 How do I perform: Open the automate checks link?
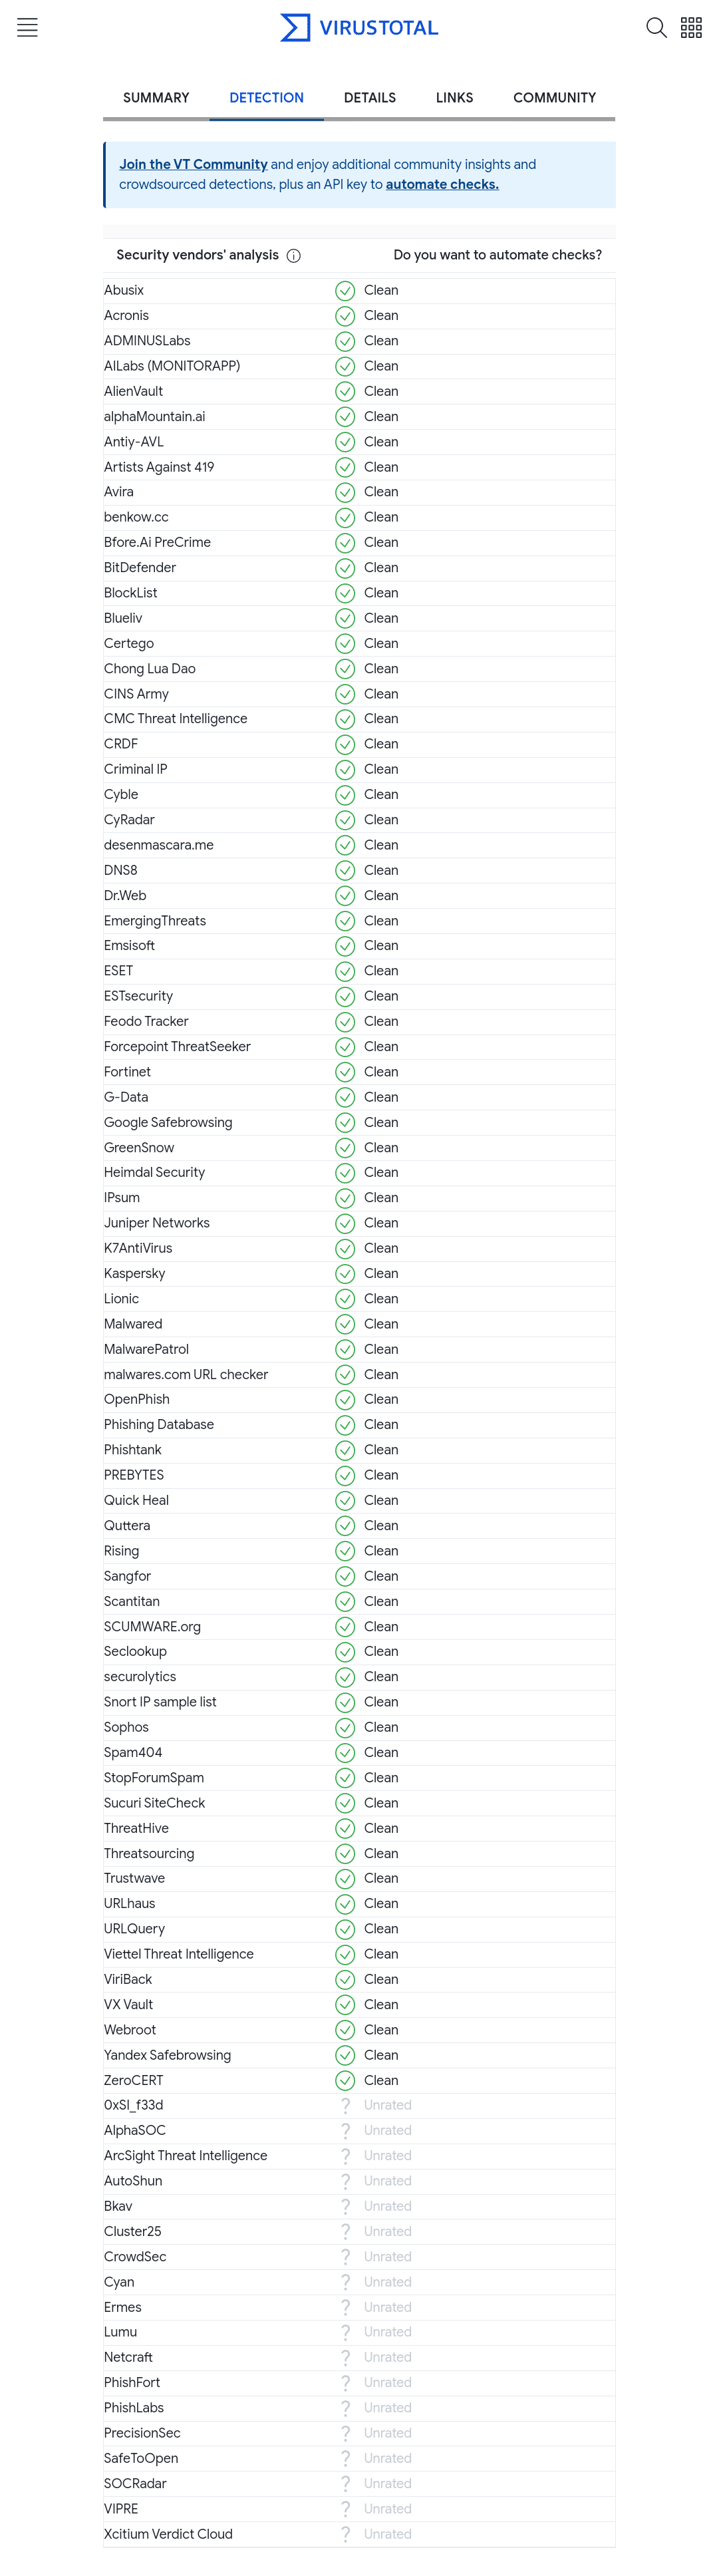point(442,185)
